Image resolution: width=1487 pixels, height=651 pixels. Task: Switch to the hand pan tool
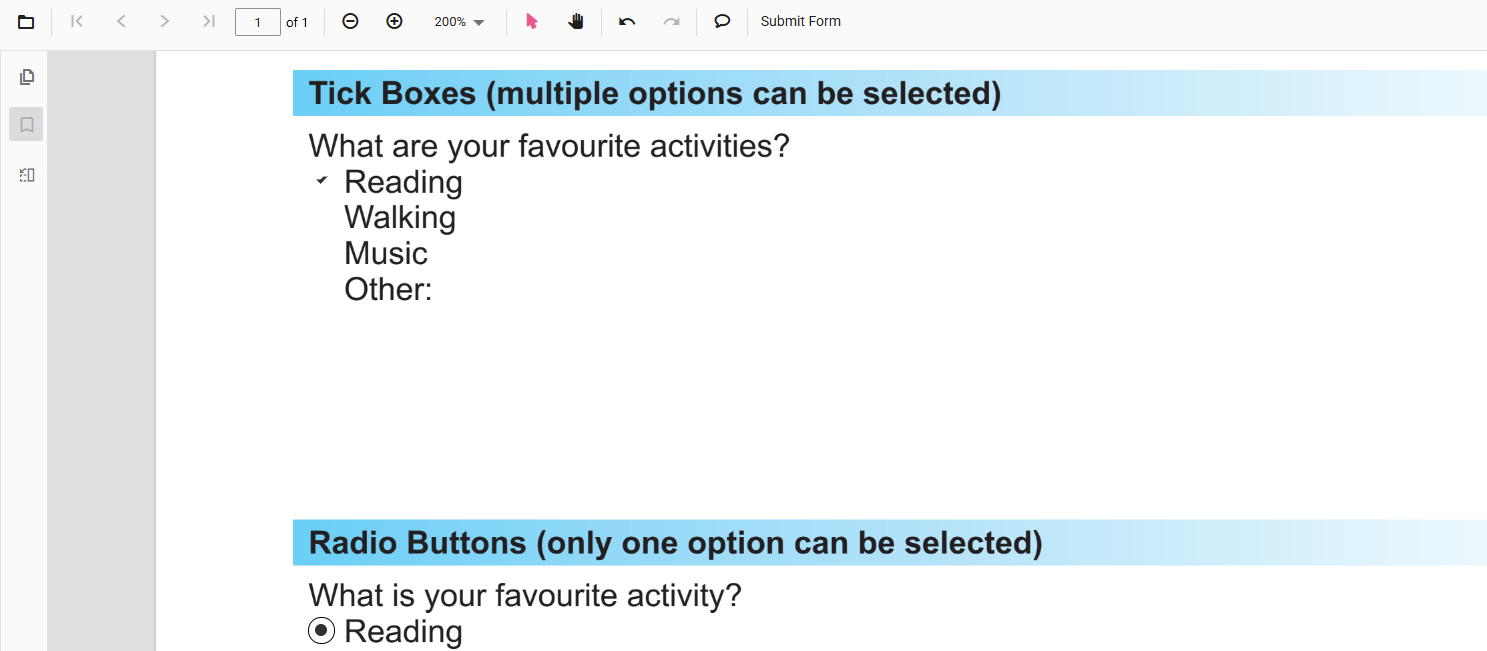click(576, 22)
